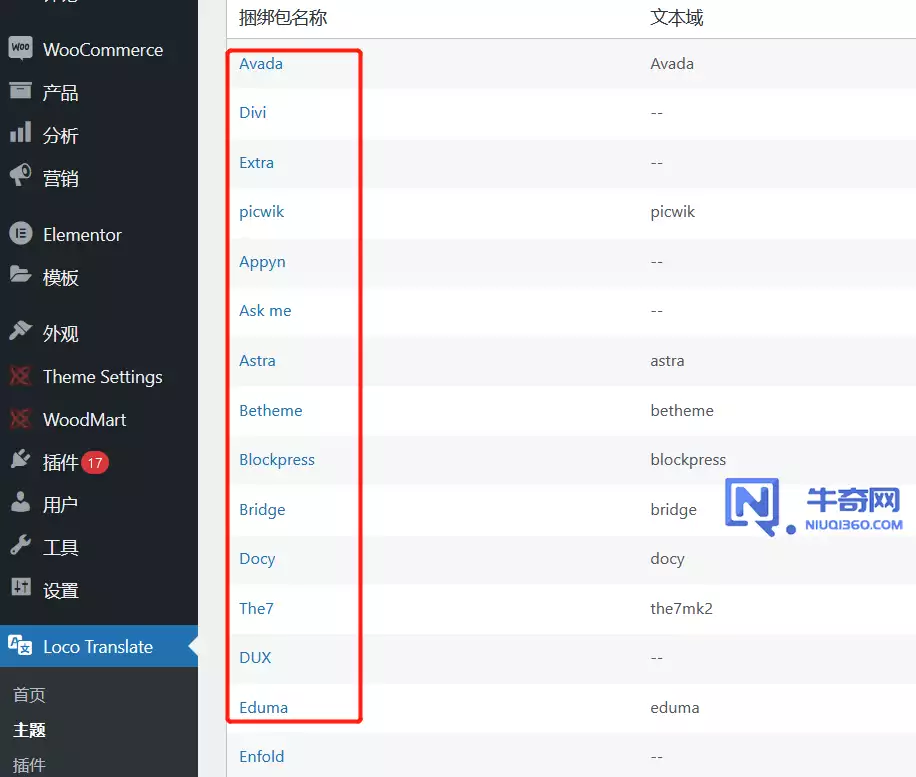This screenshot has height=777, width=916.
Task: Click the Theme Settings red icon
Action: coord(20,376)
